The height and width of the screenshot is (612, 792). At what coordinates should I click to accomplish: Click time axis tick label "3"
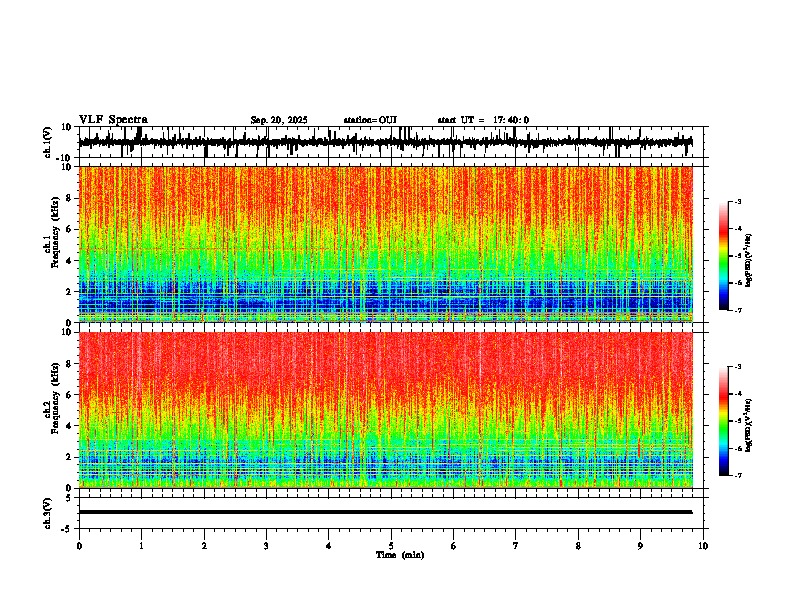pyautogui.click(x=266, y=546)
